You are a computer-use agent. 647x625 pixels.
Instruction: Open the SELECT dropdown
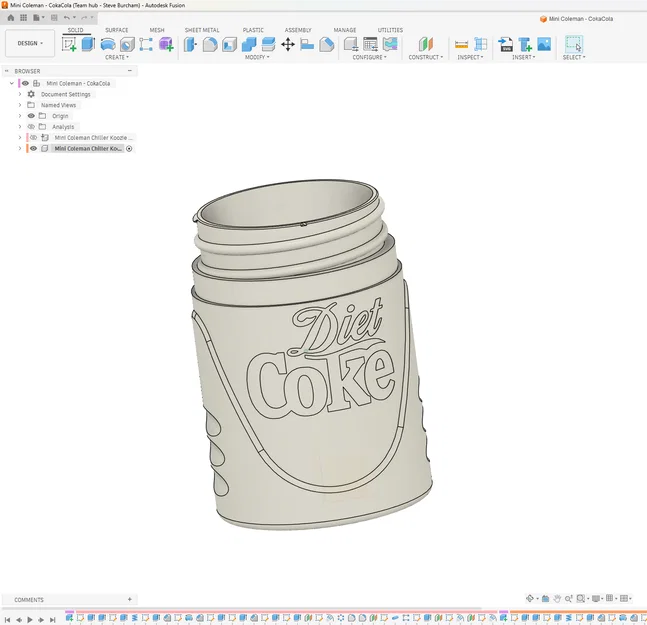click(x=574, y=57)
